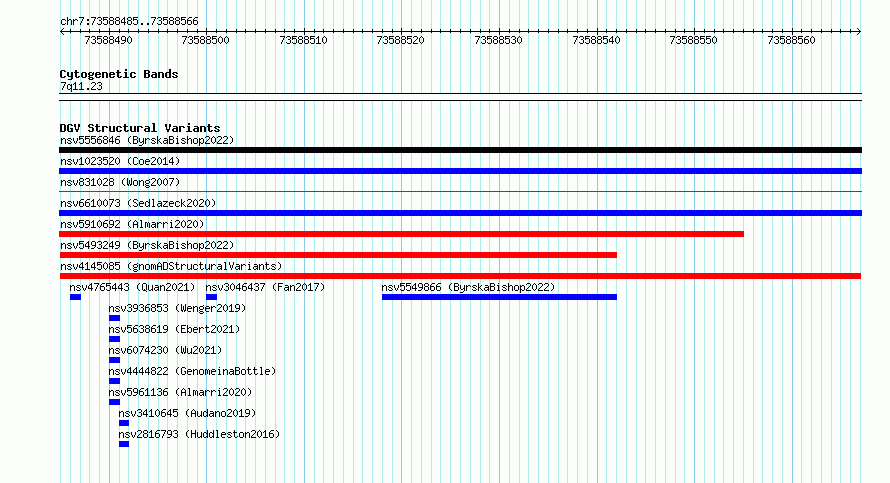The width and height of the screenshot is (890, 483).
Task: Select the black nsv5556846 variant bar
Action: point(460,150)
